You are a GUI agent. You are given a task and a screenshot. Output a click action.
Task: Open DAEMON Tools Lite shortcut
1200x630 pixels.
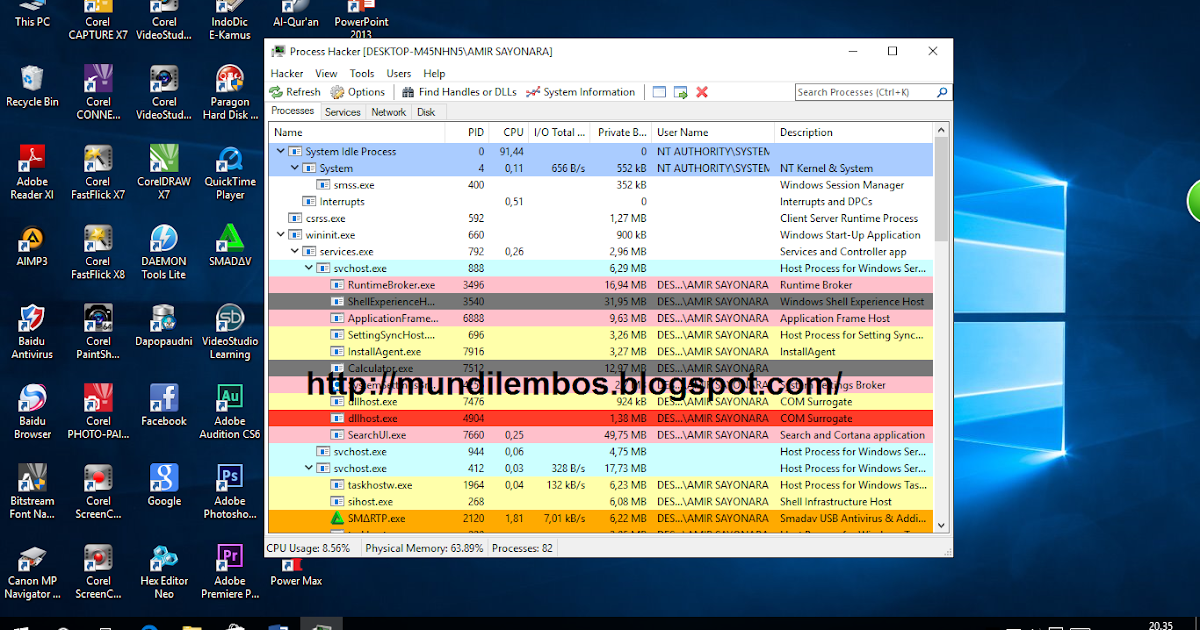coord(164,252)
